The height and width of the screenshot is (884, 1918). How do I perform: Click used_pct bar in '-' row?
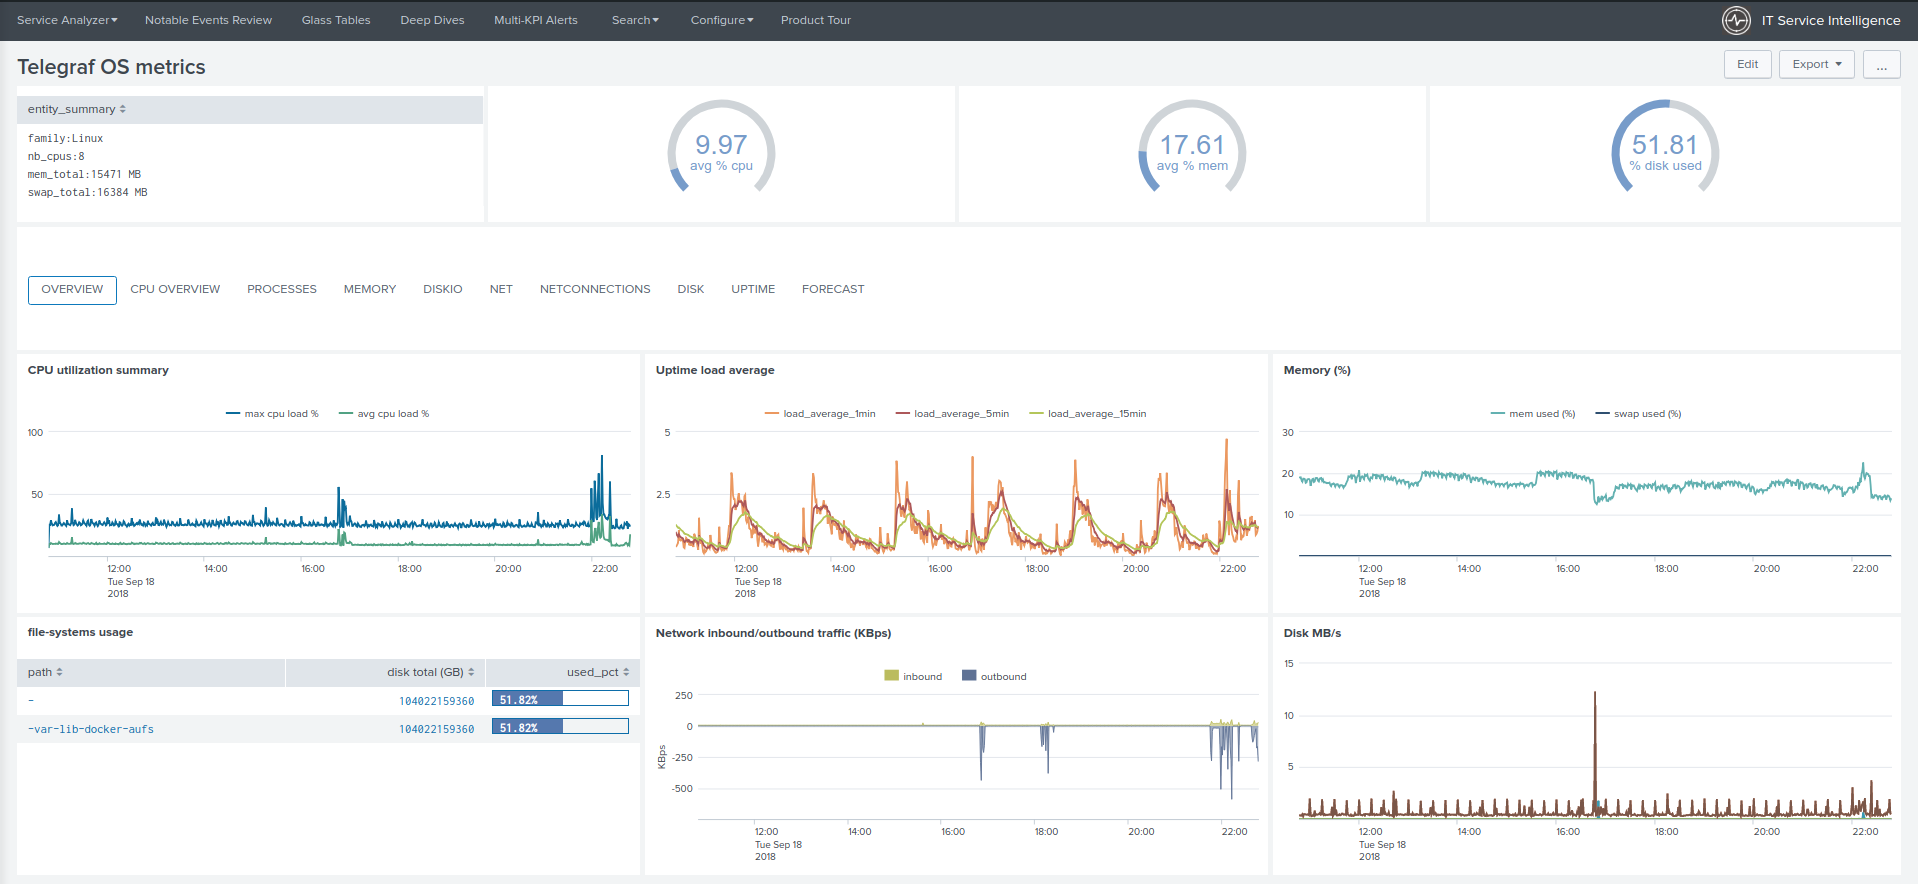click(x=560, y=699)
